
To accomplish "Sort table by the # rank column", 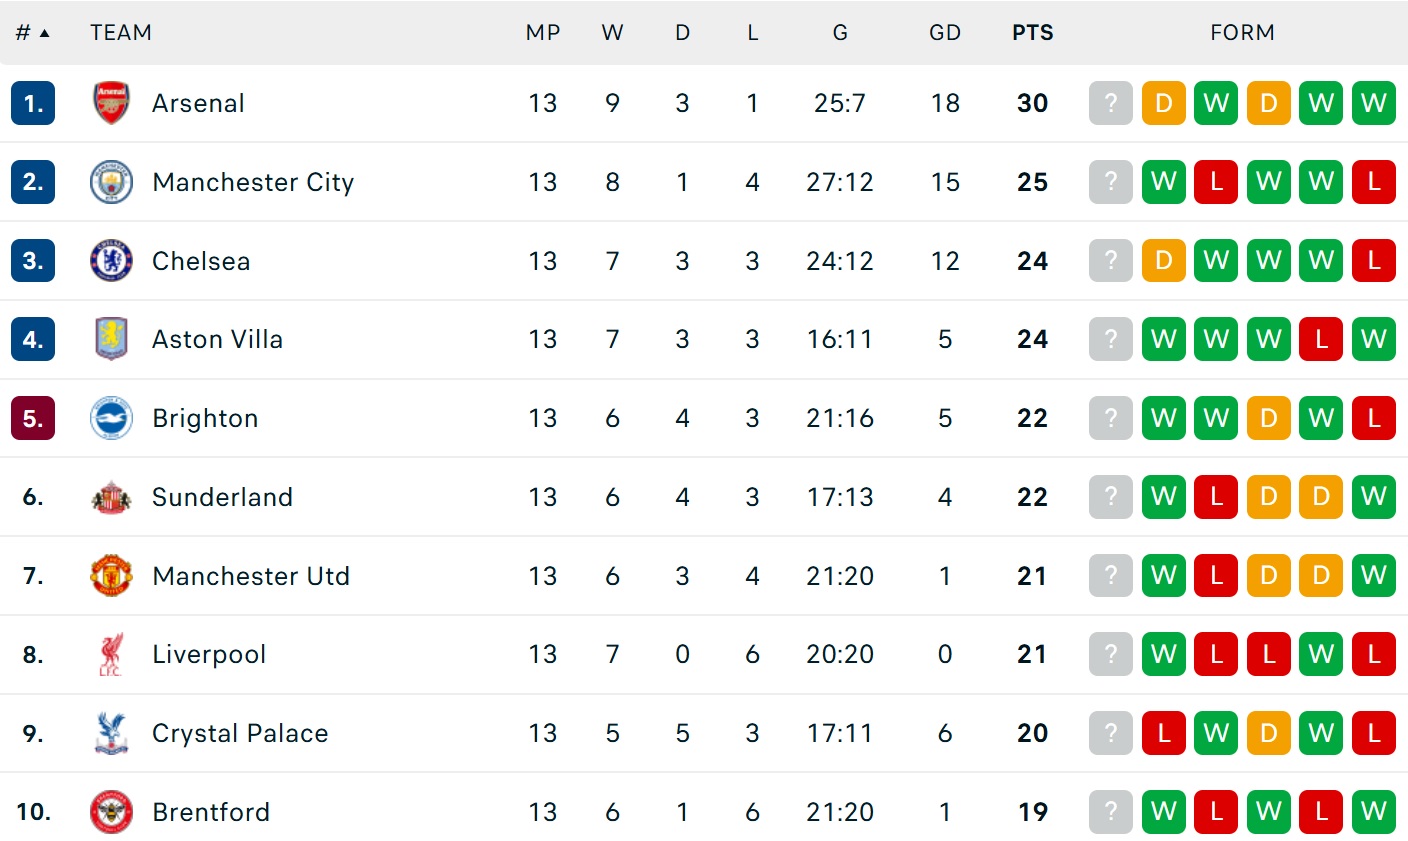I will [x=32, y=33].
